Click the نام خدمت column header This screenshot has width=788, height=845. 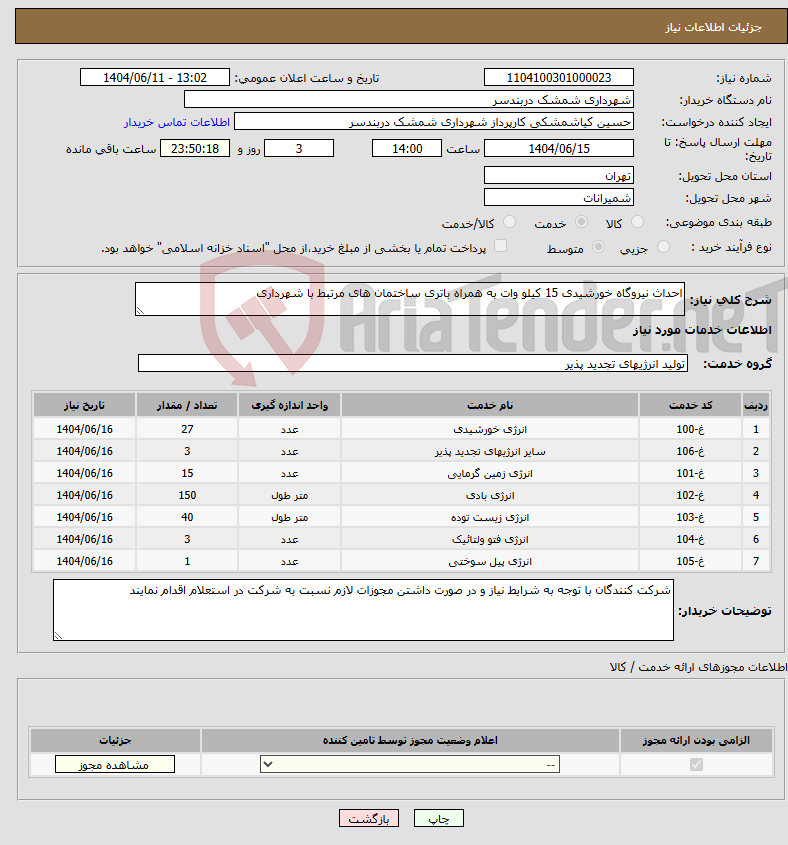coord(490,405)
